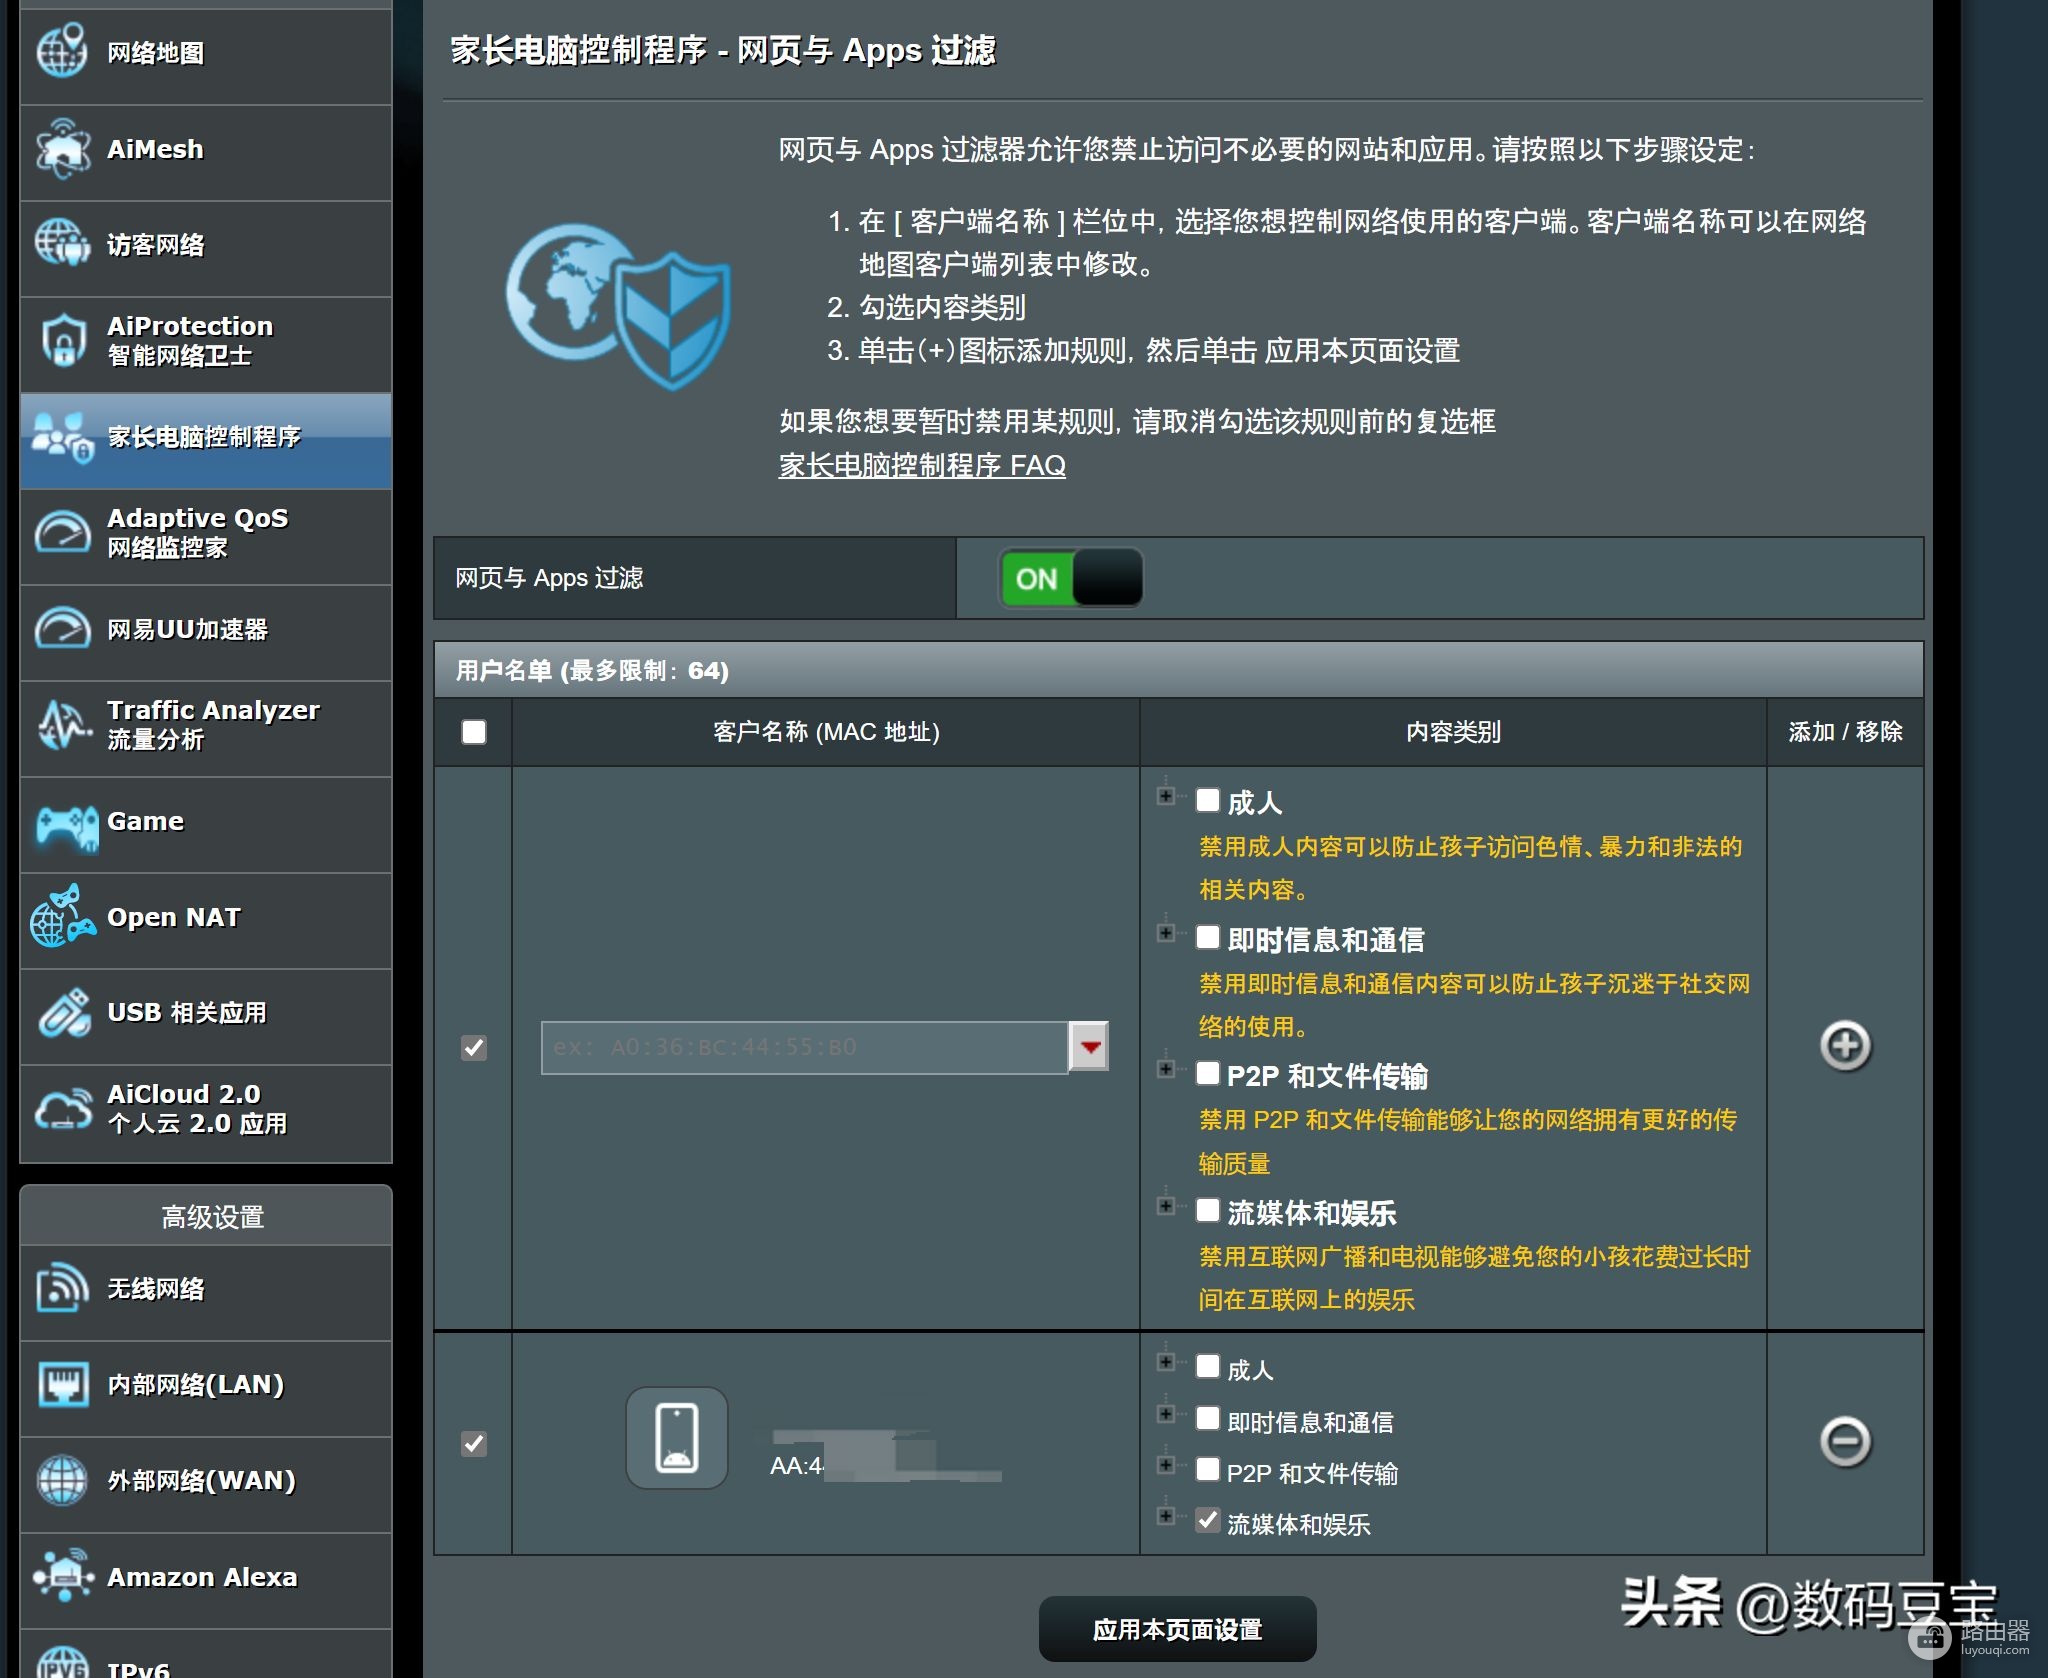This screenshot has height=1678, width=2048.
Task: Open the 访客网络 guest network icon
Action: 62,243
